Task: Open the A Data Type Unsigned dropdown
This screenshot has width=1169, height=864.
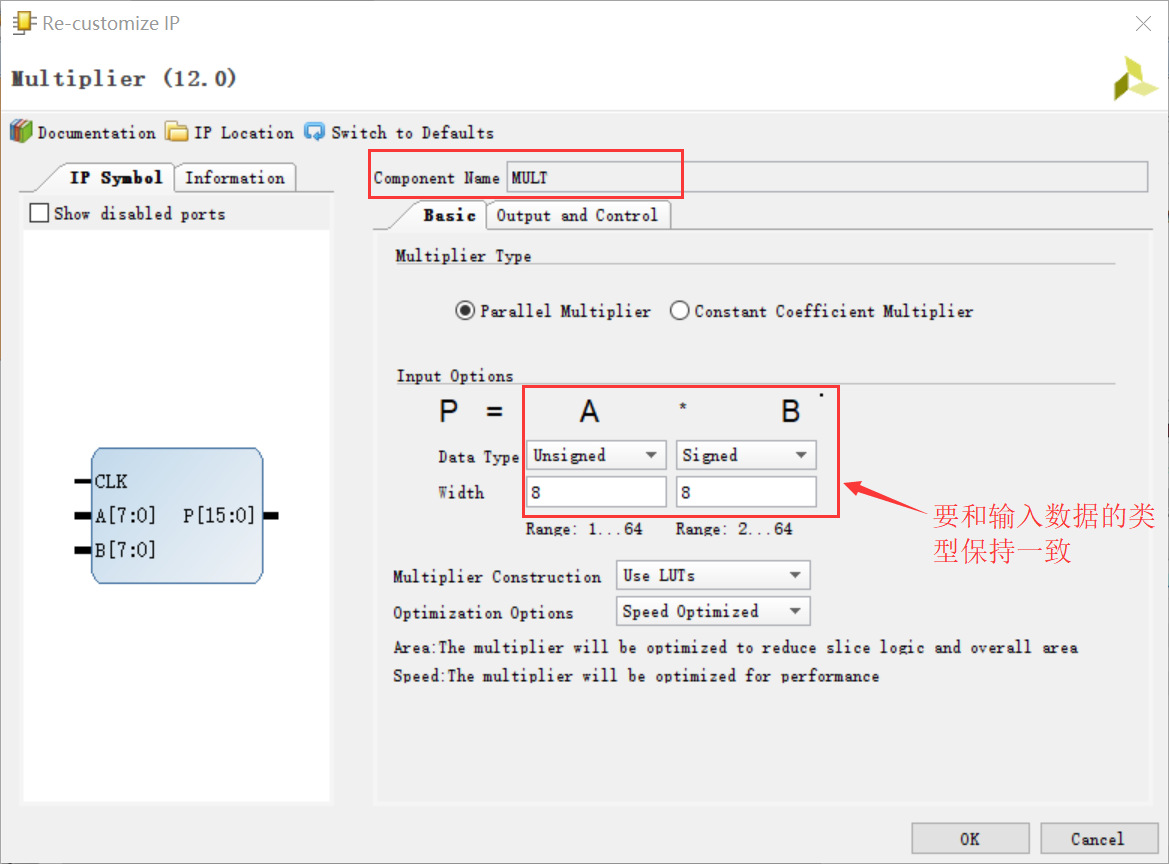Action: pos(596,455)
